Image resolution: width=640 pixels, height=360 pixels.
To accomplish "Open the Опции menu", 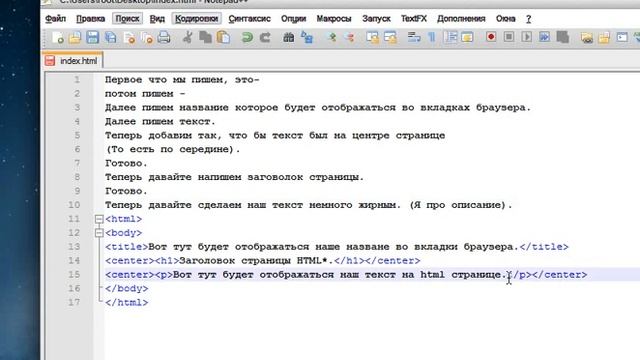I will 293,19.
